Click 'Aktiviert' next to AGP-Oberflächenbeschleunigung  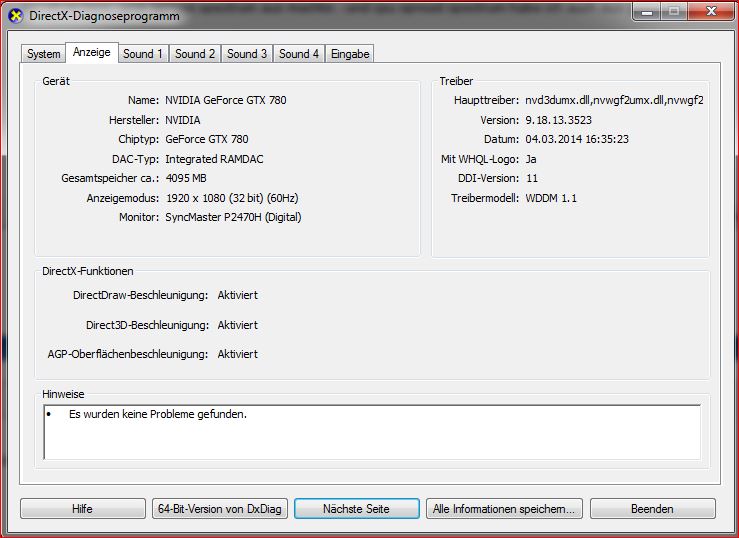click(x=238, y=354)
